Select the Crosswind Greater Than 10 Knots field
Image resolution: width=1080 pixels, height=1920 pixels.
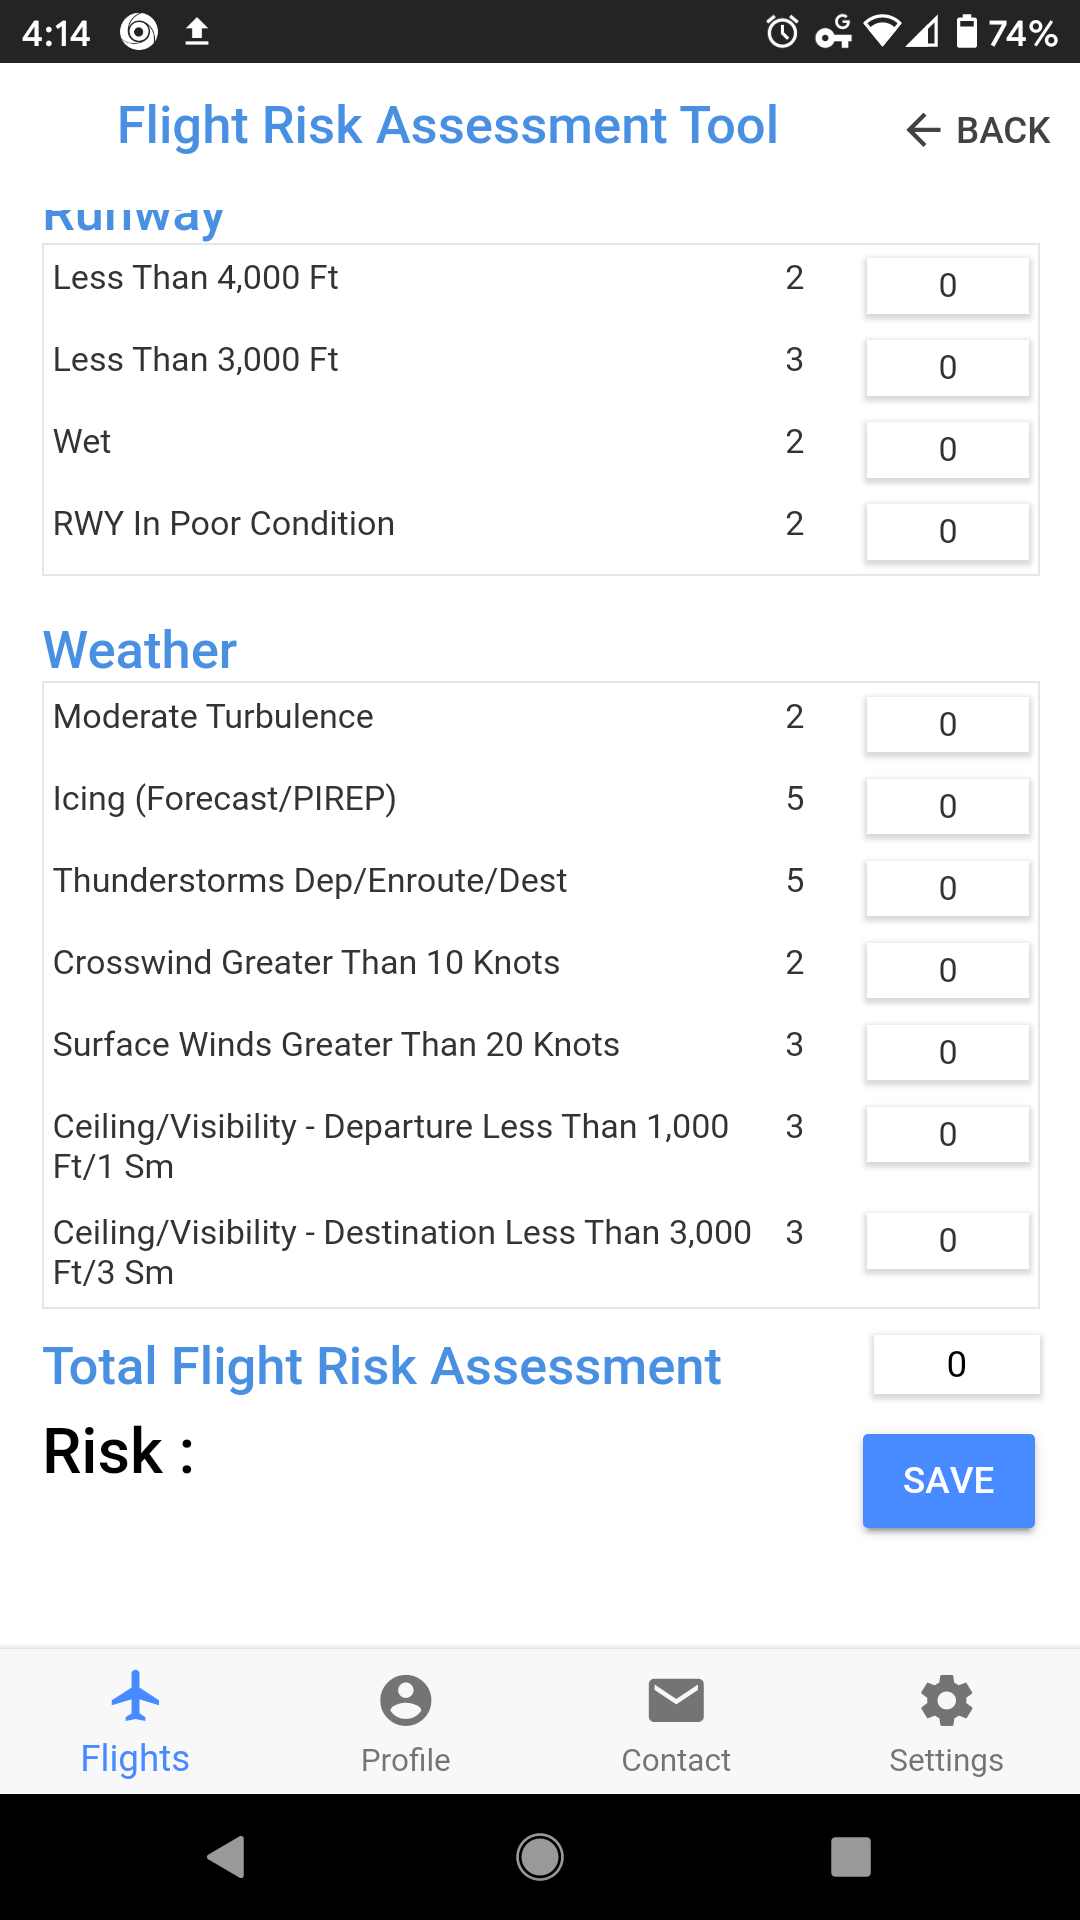point(948,971)
